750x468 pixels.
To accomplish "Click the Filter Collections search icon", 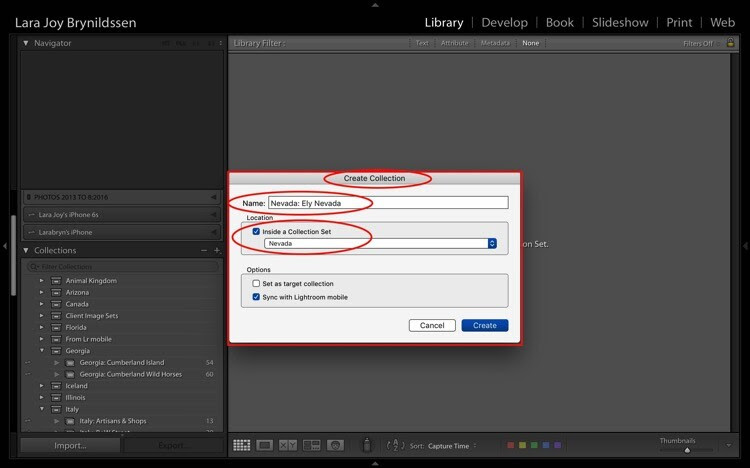I will (x=34, y=267).
